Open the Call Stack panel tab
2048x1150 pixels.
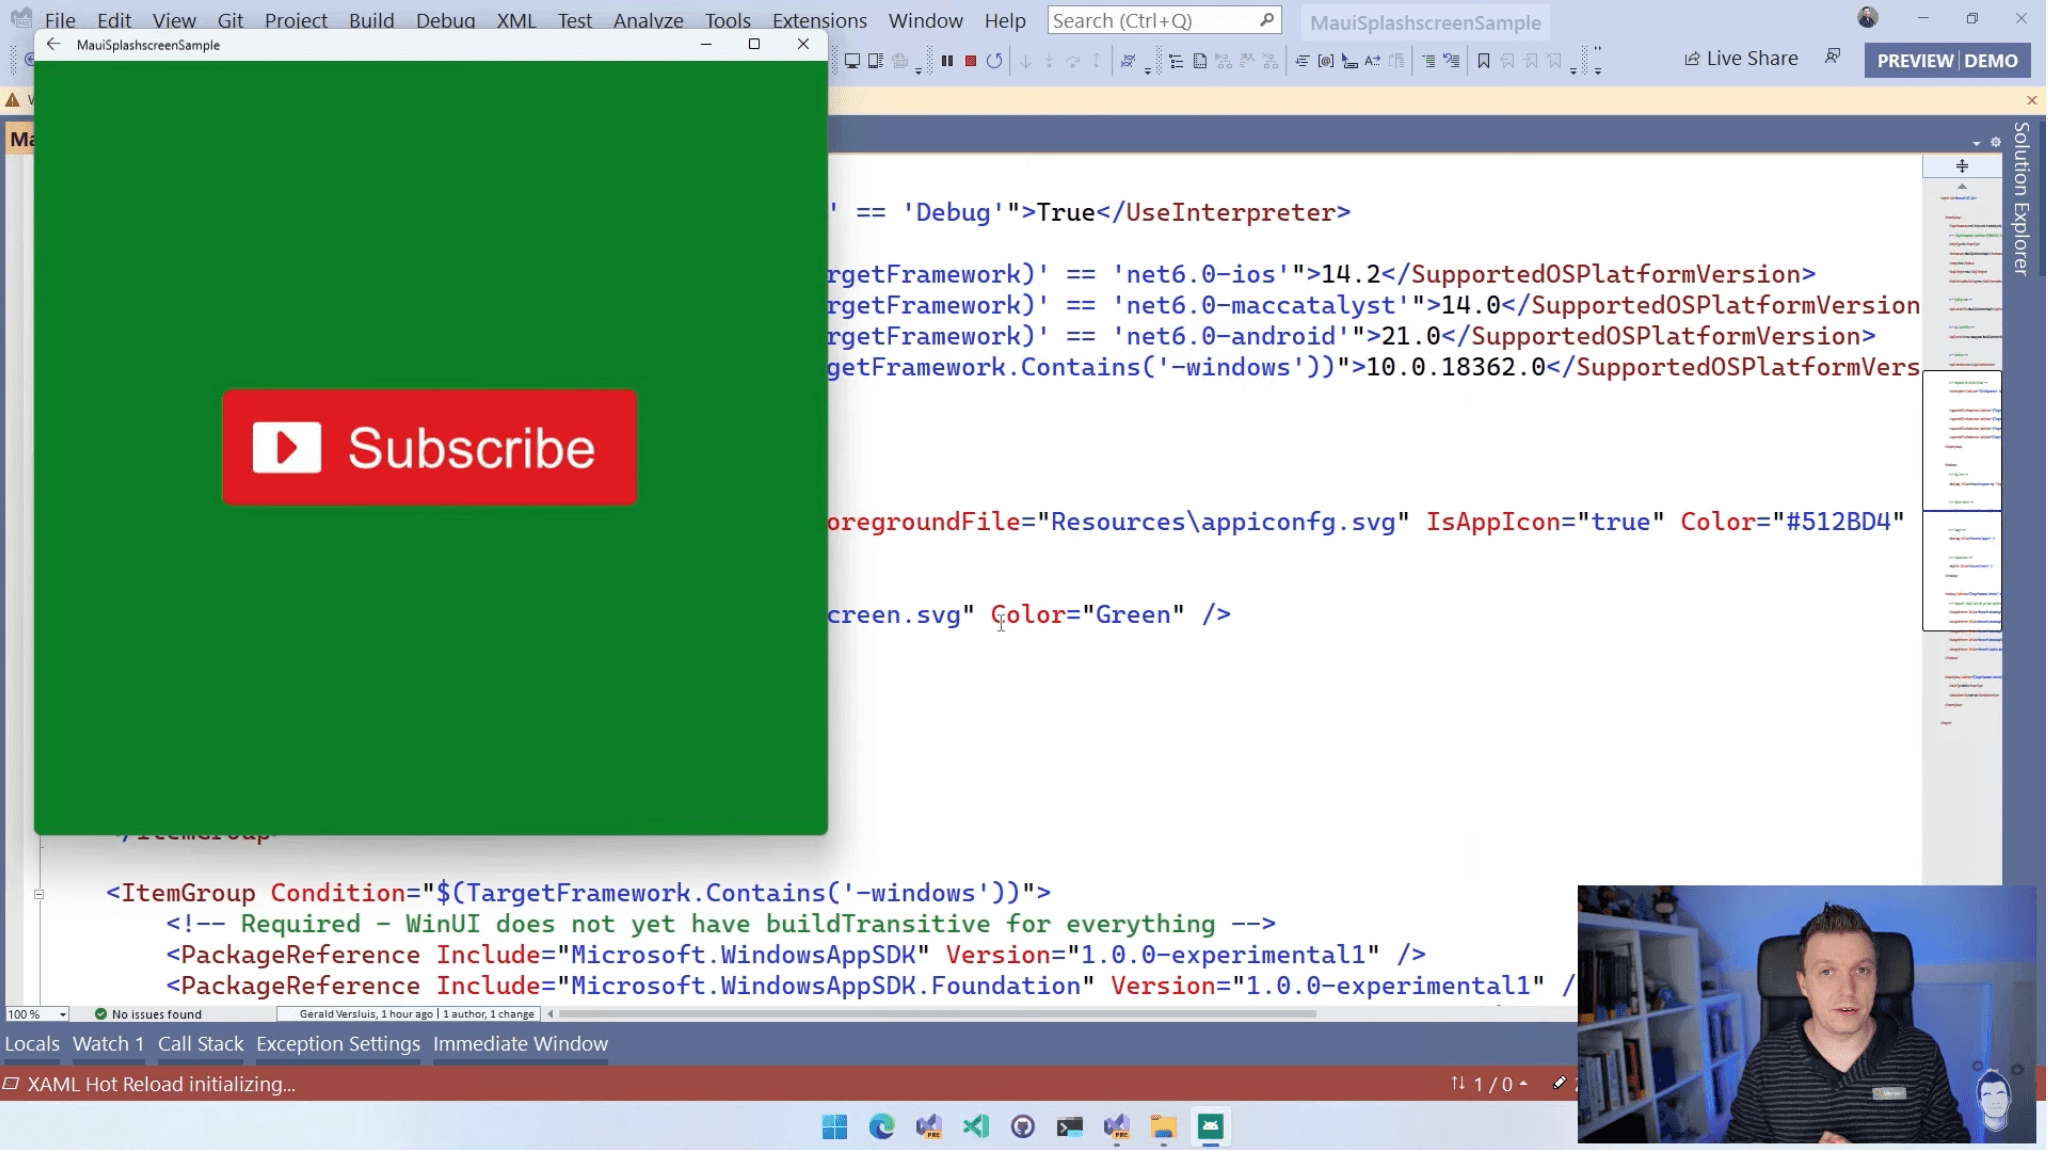point(198,1042)
